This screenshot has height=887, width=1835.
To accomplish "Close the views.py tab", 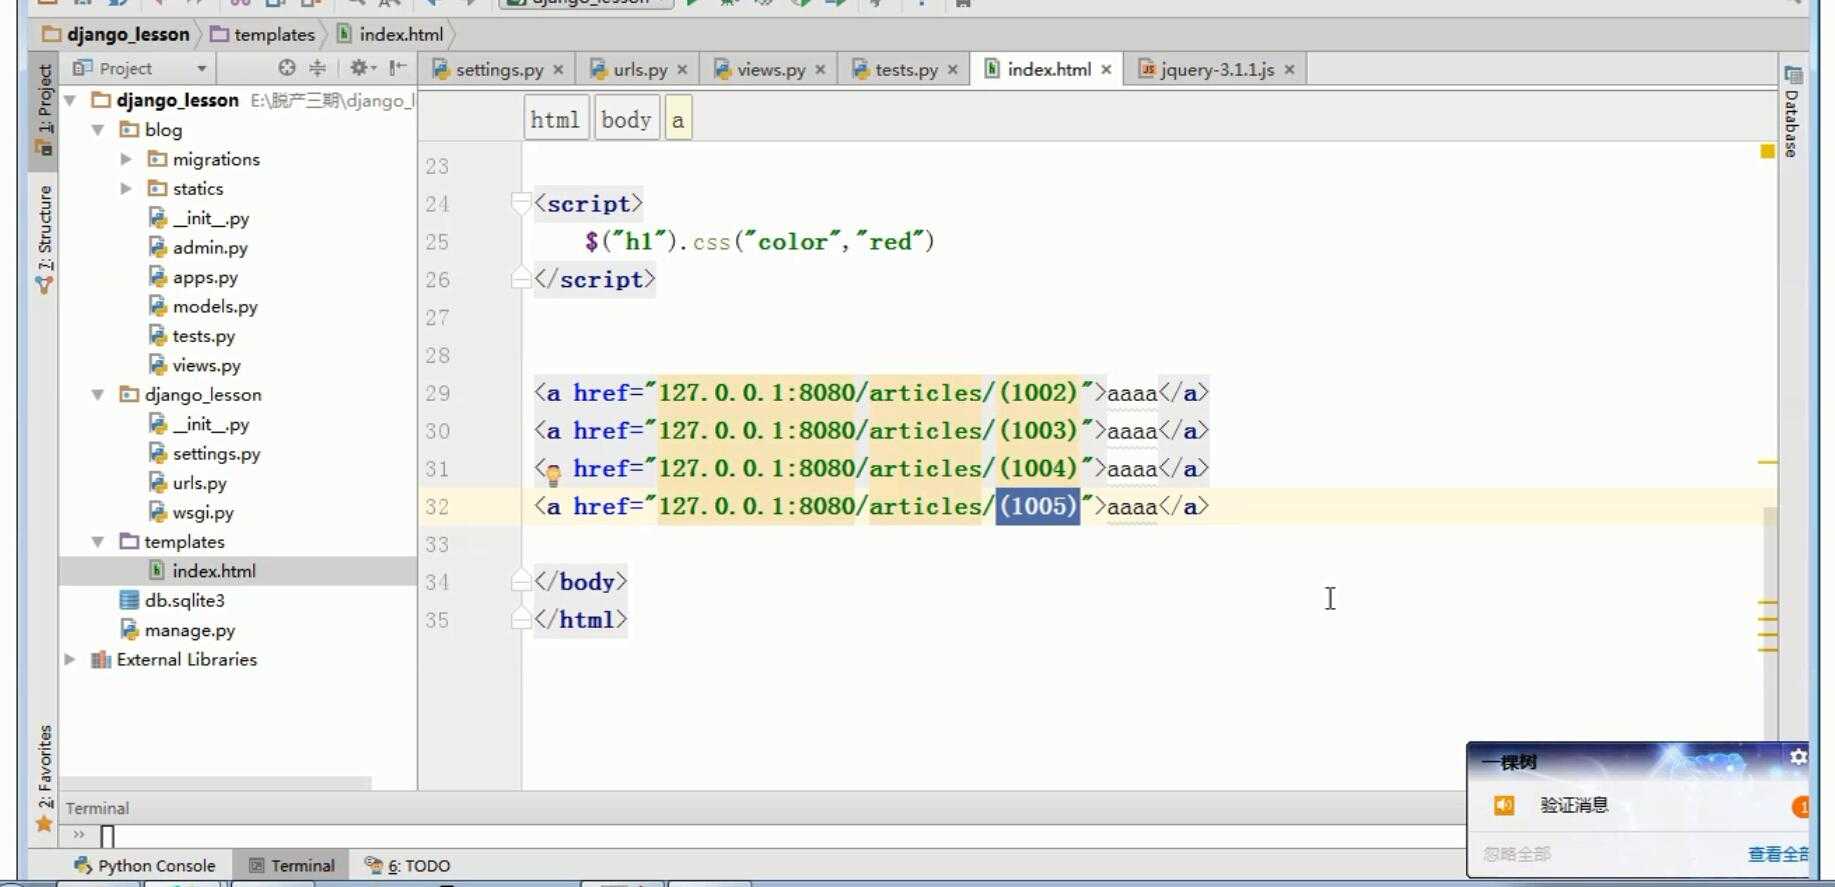I will coord(820,70).
